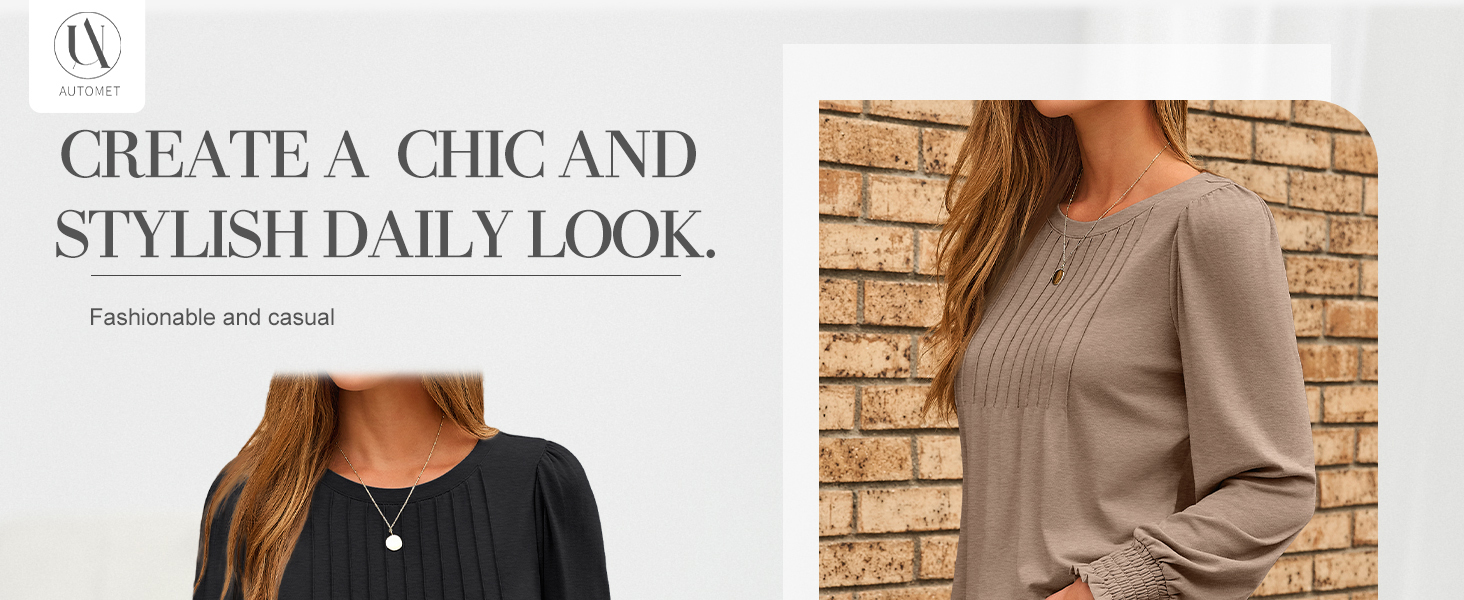This screenshot has height=600, width=1464.
Task: Click the word CREATE in the headline
Action: pyautogui.click(x=183, y=155)
